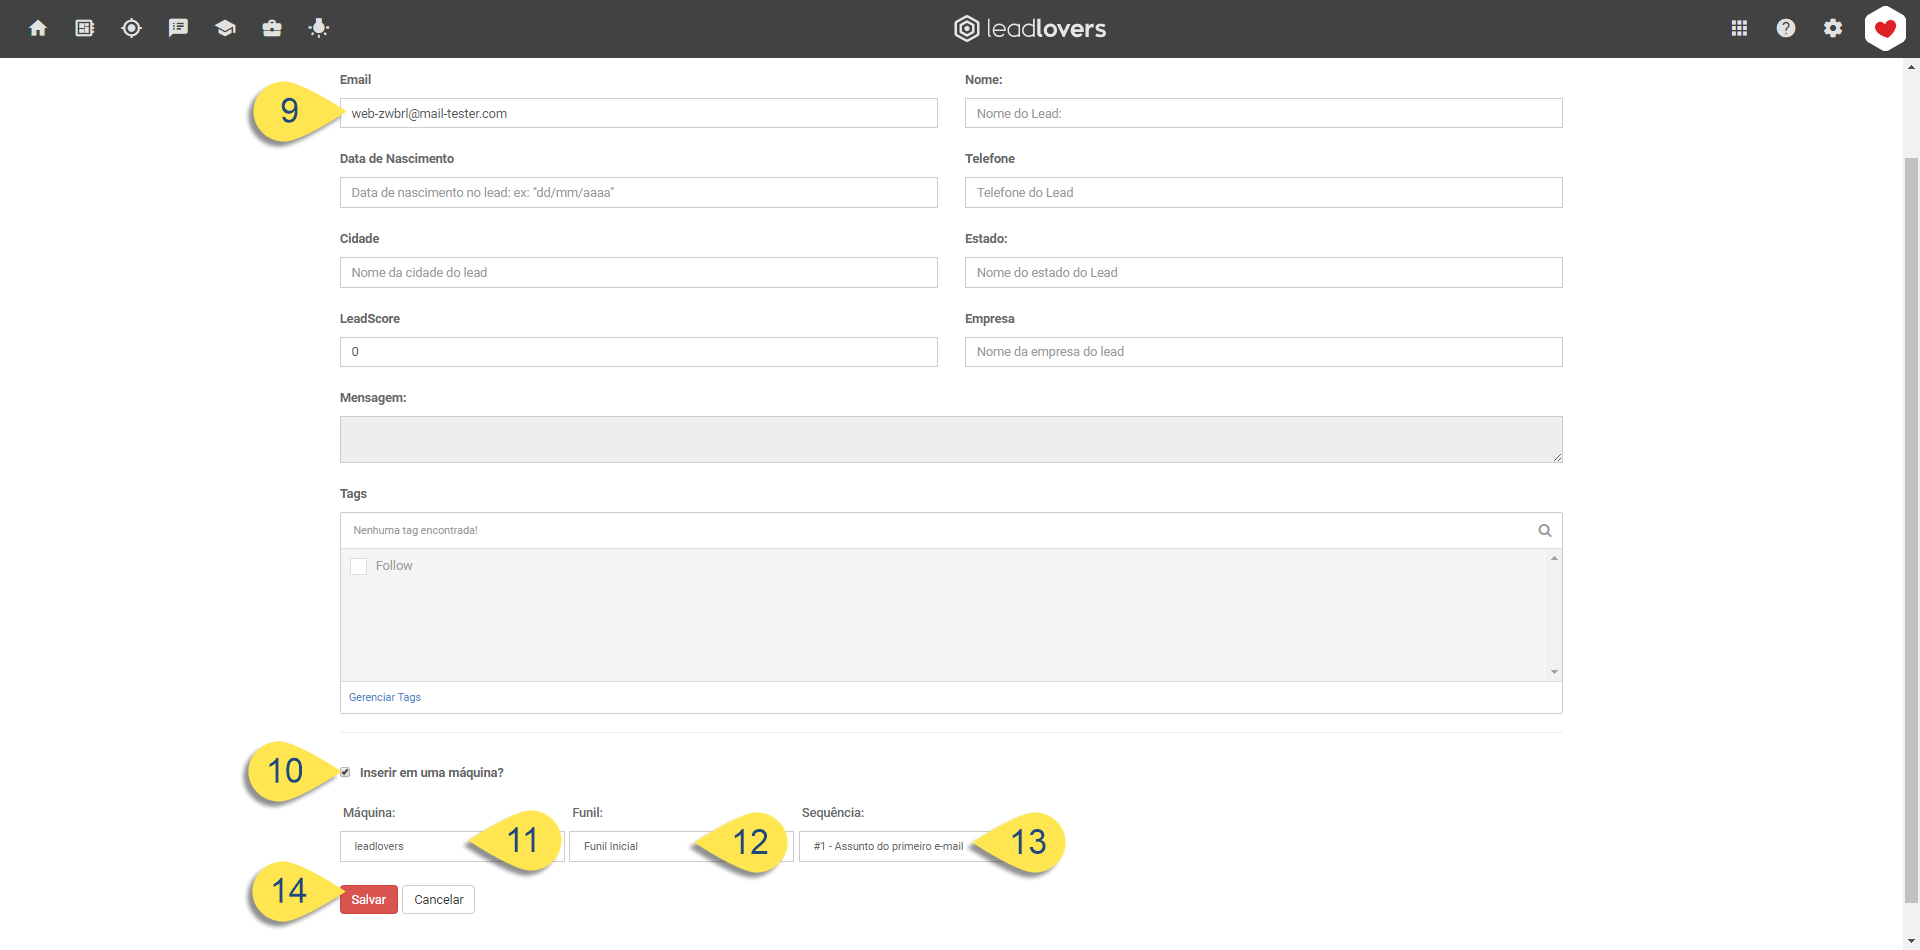Open the briefcase icon
This screenshot has width=1920, height=950.
point(272,28)
